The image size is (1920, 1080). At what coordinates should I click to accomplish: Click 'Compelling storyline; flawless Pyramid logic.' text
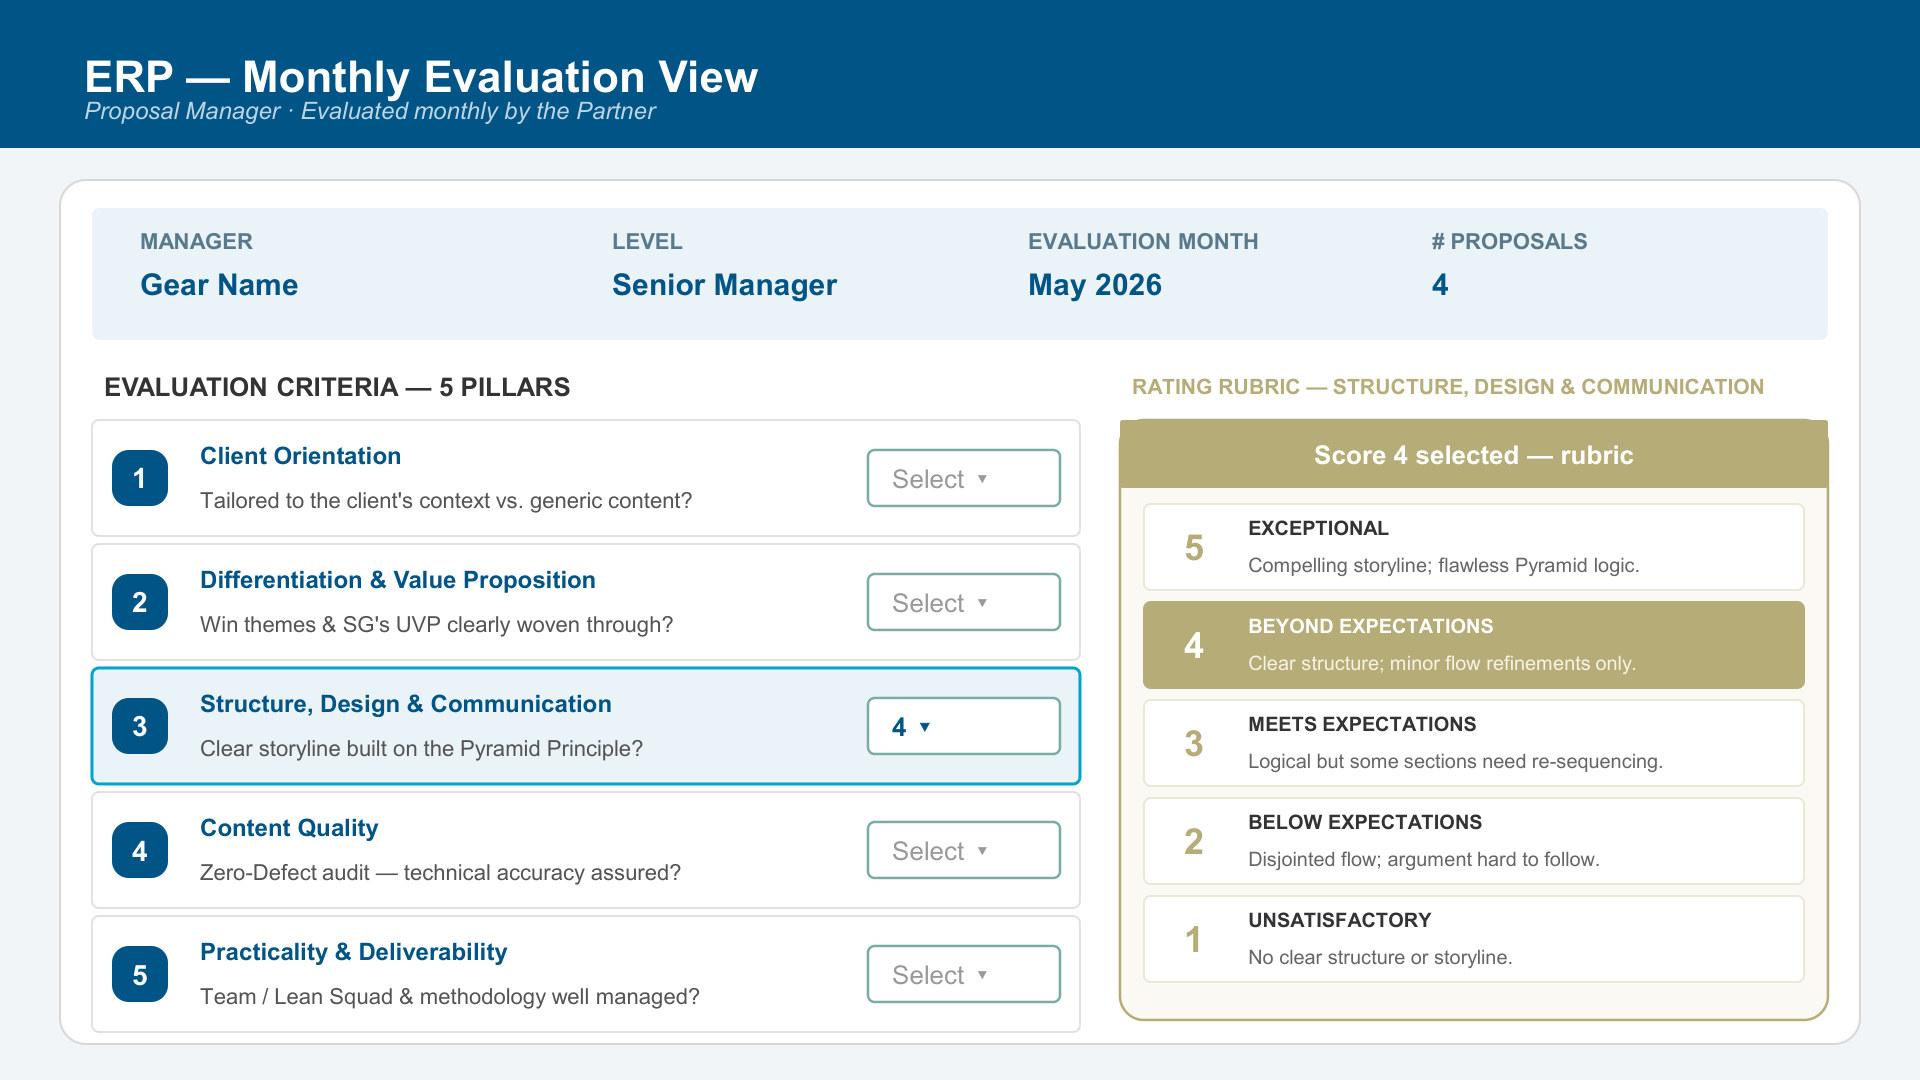pyautogui.click(x=1444, y=565)
